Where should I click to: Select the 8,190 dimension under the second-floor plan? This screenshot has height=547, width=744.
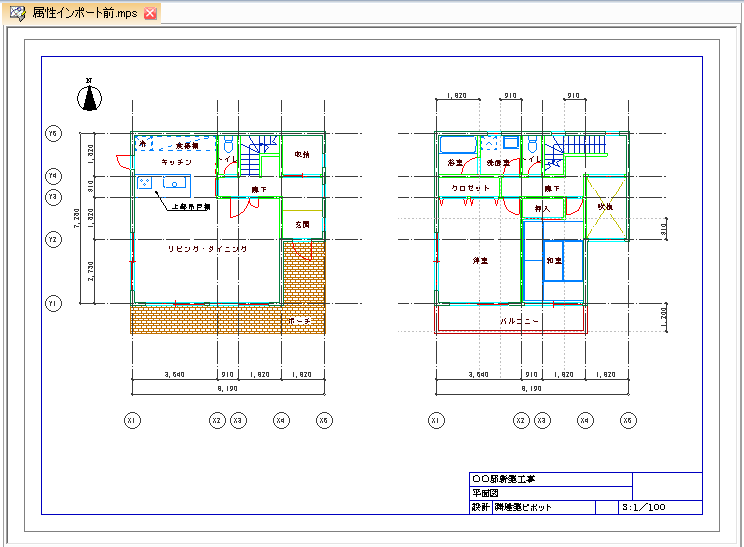coord(531,389)
